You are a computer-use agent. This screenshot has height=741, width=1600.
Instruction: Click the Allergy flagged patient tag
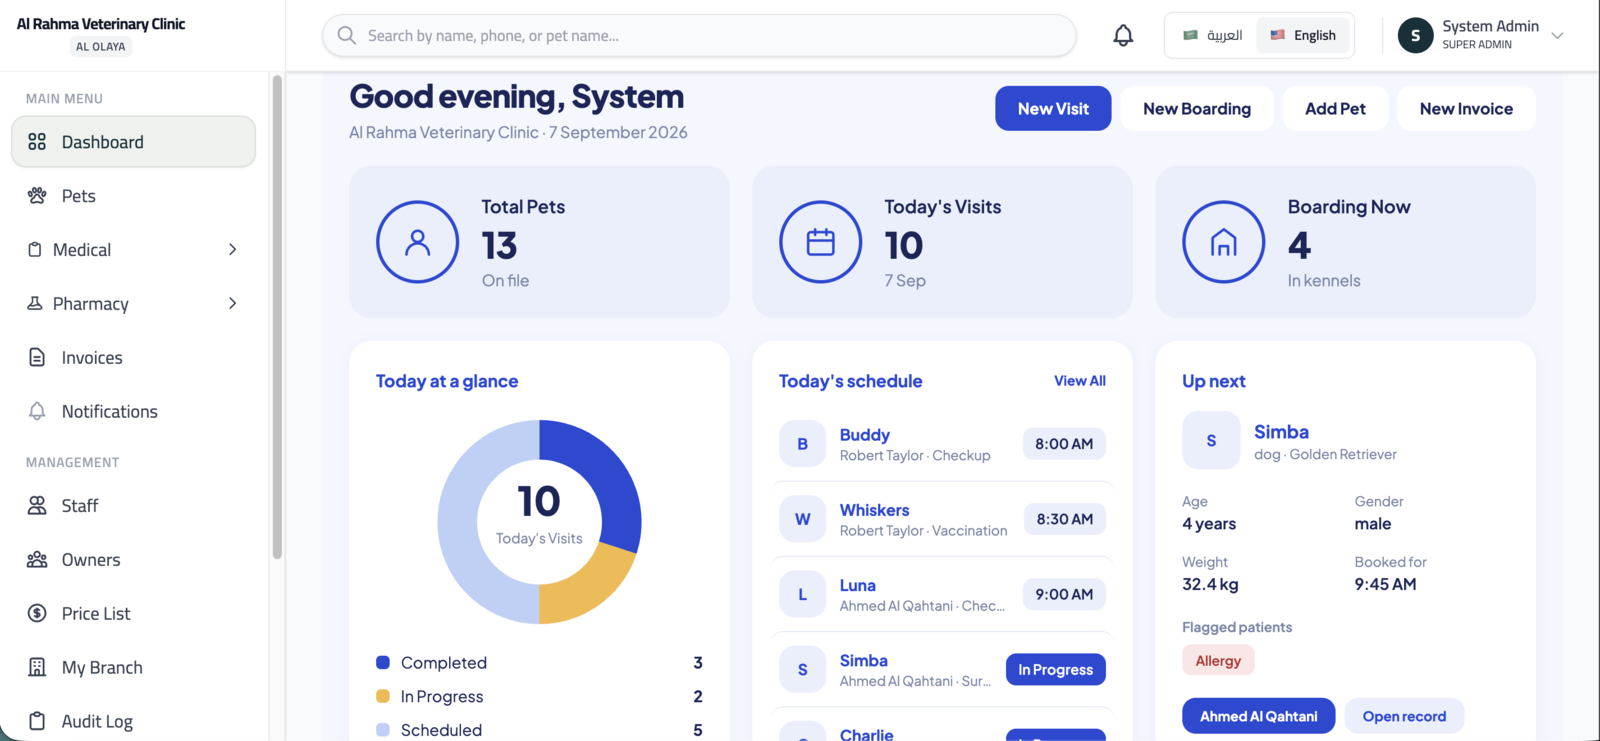(x=1218, y=661)
